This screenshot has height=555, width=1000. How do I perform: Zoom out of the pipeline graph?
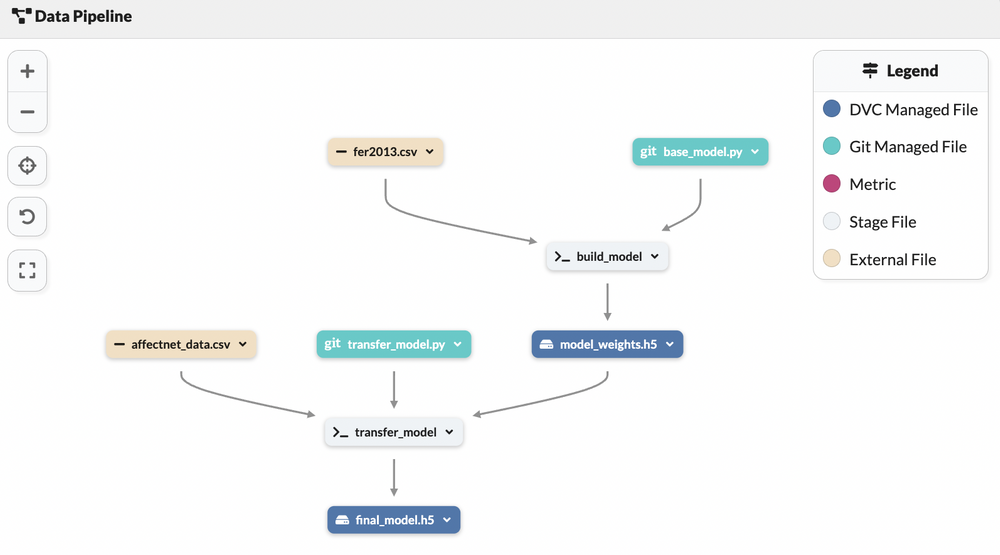(27, 112)
